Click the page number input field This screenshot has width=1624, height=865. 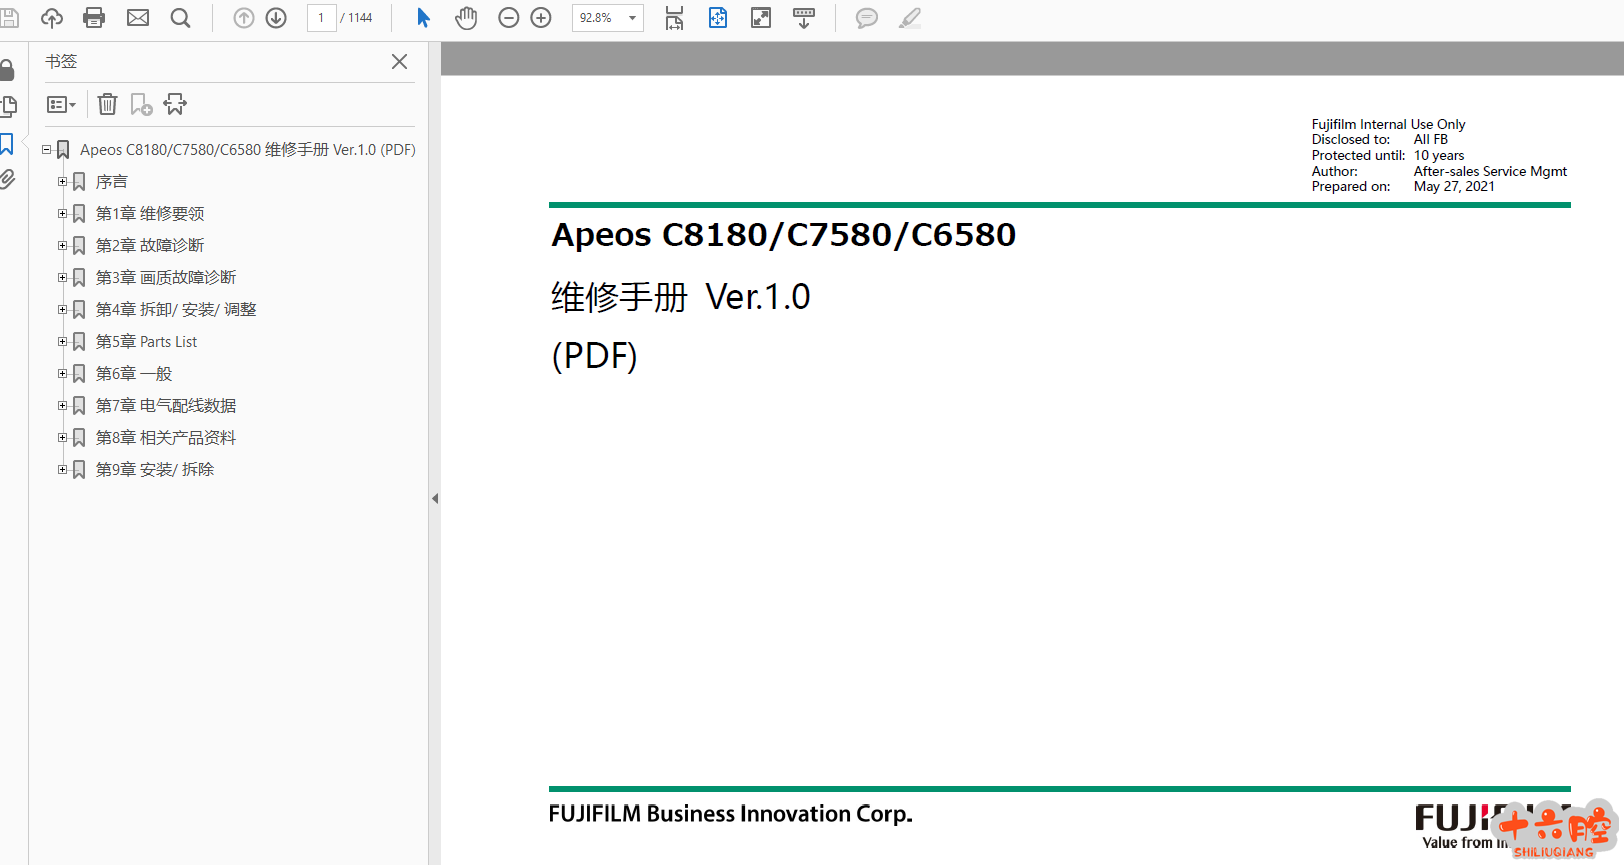tap(321, 18)
